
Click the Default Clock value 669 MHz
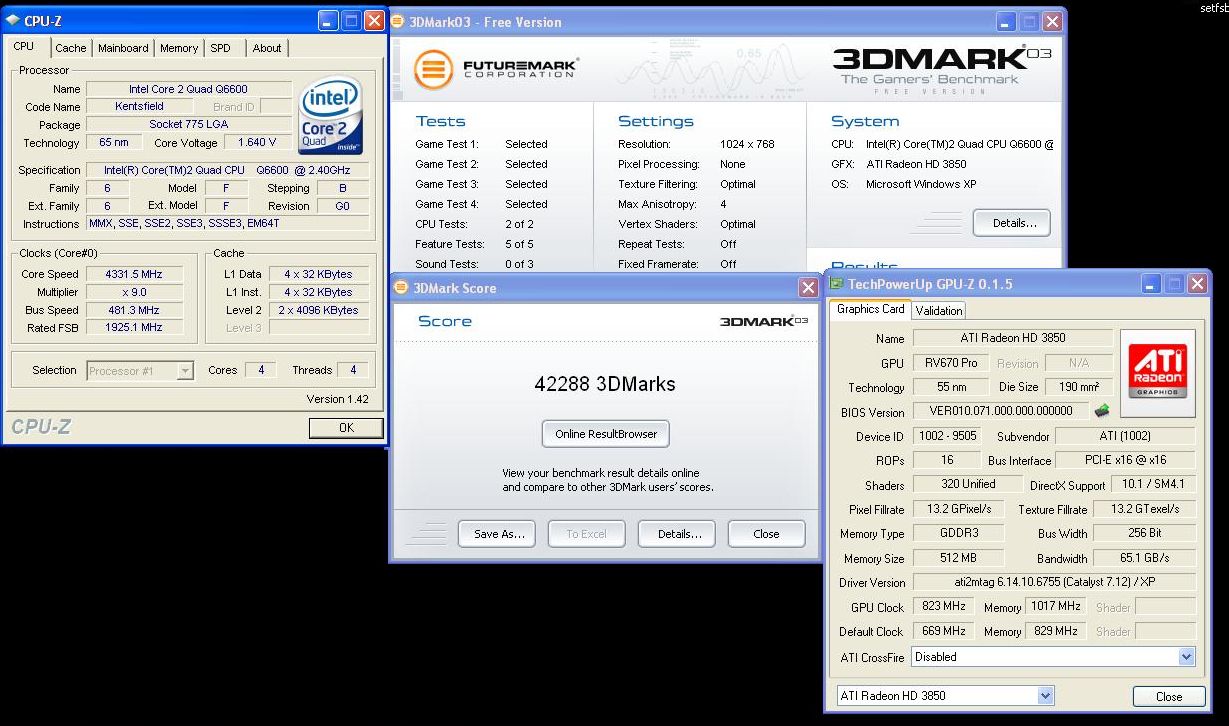click(942, 631)
